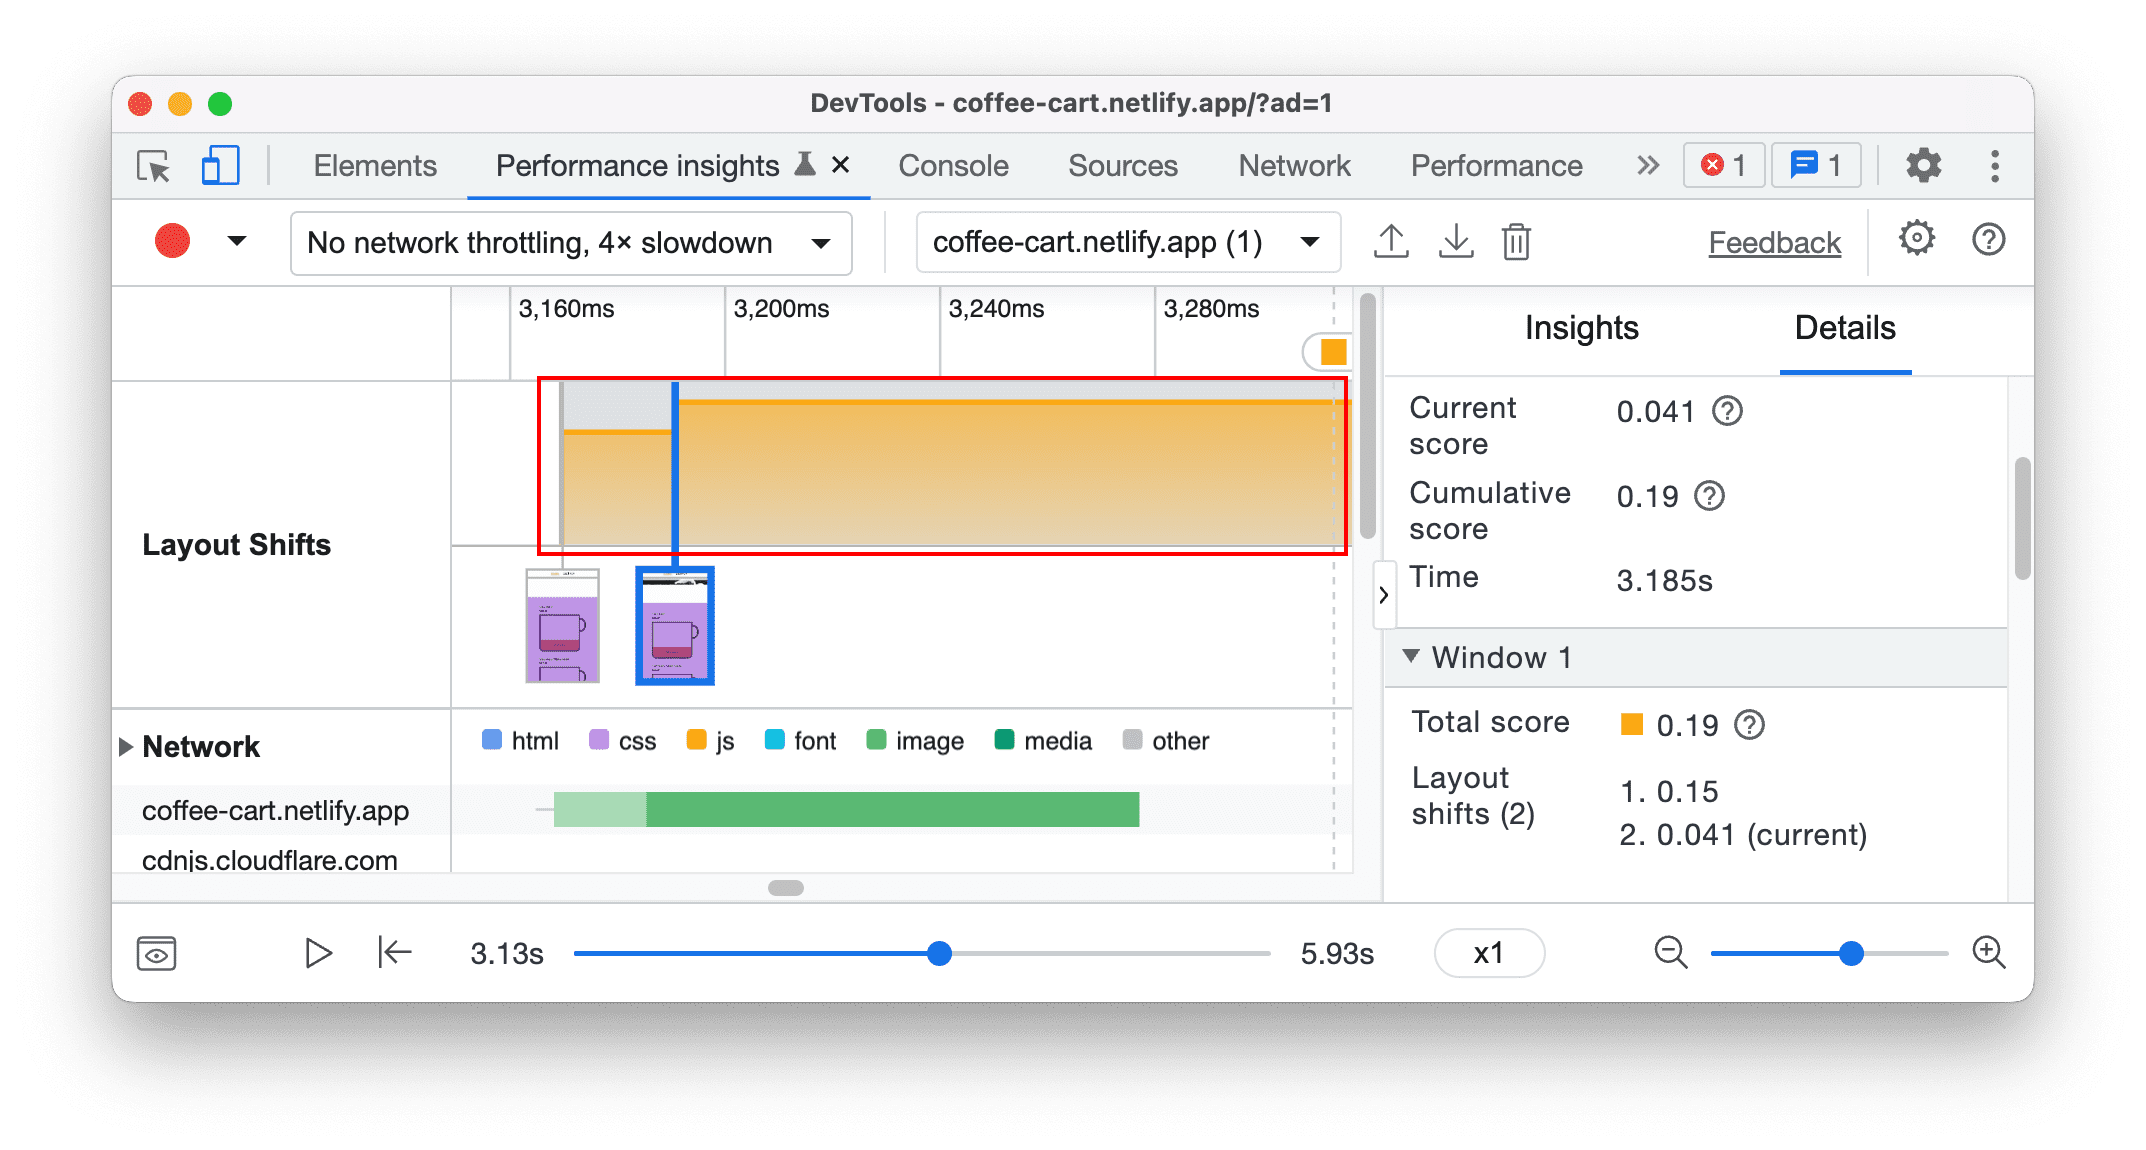
Task: Click the help question mark icon
Action: click(1994, 241)
